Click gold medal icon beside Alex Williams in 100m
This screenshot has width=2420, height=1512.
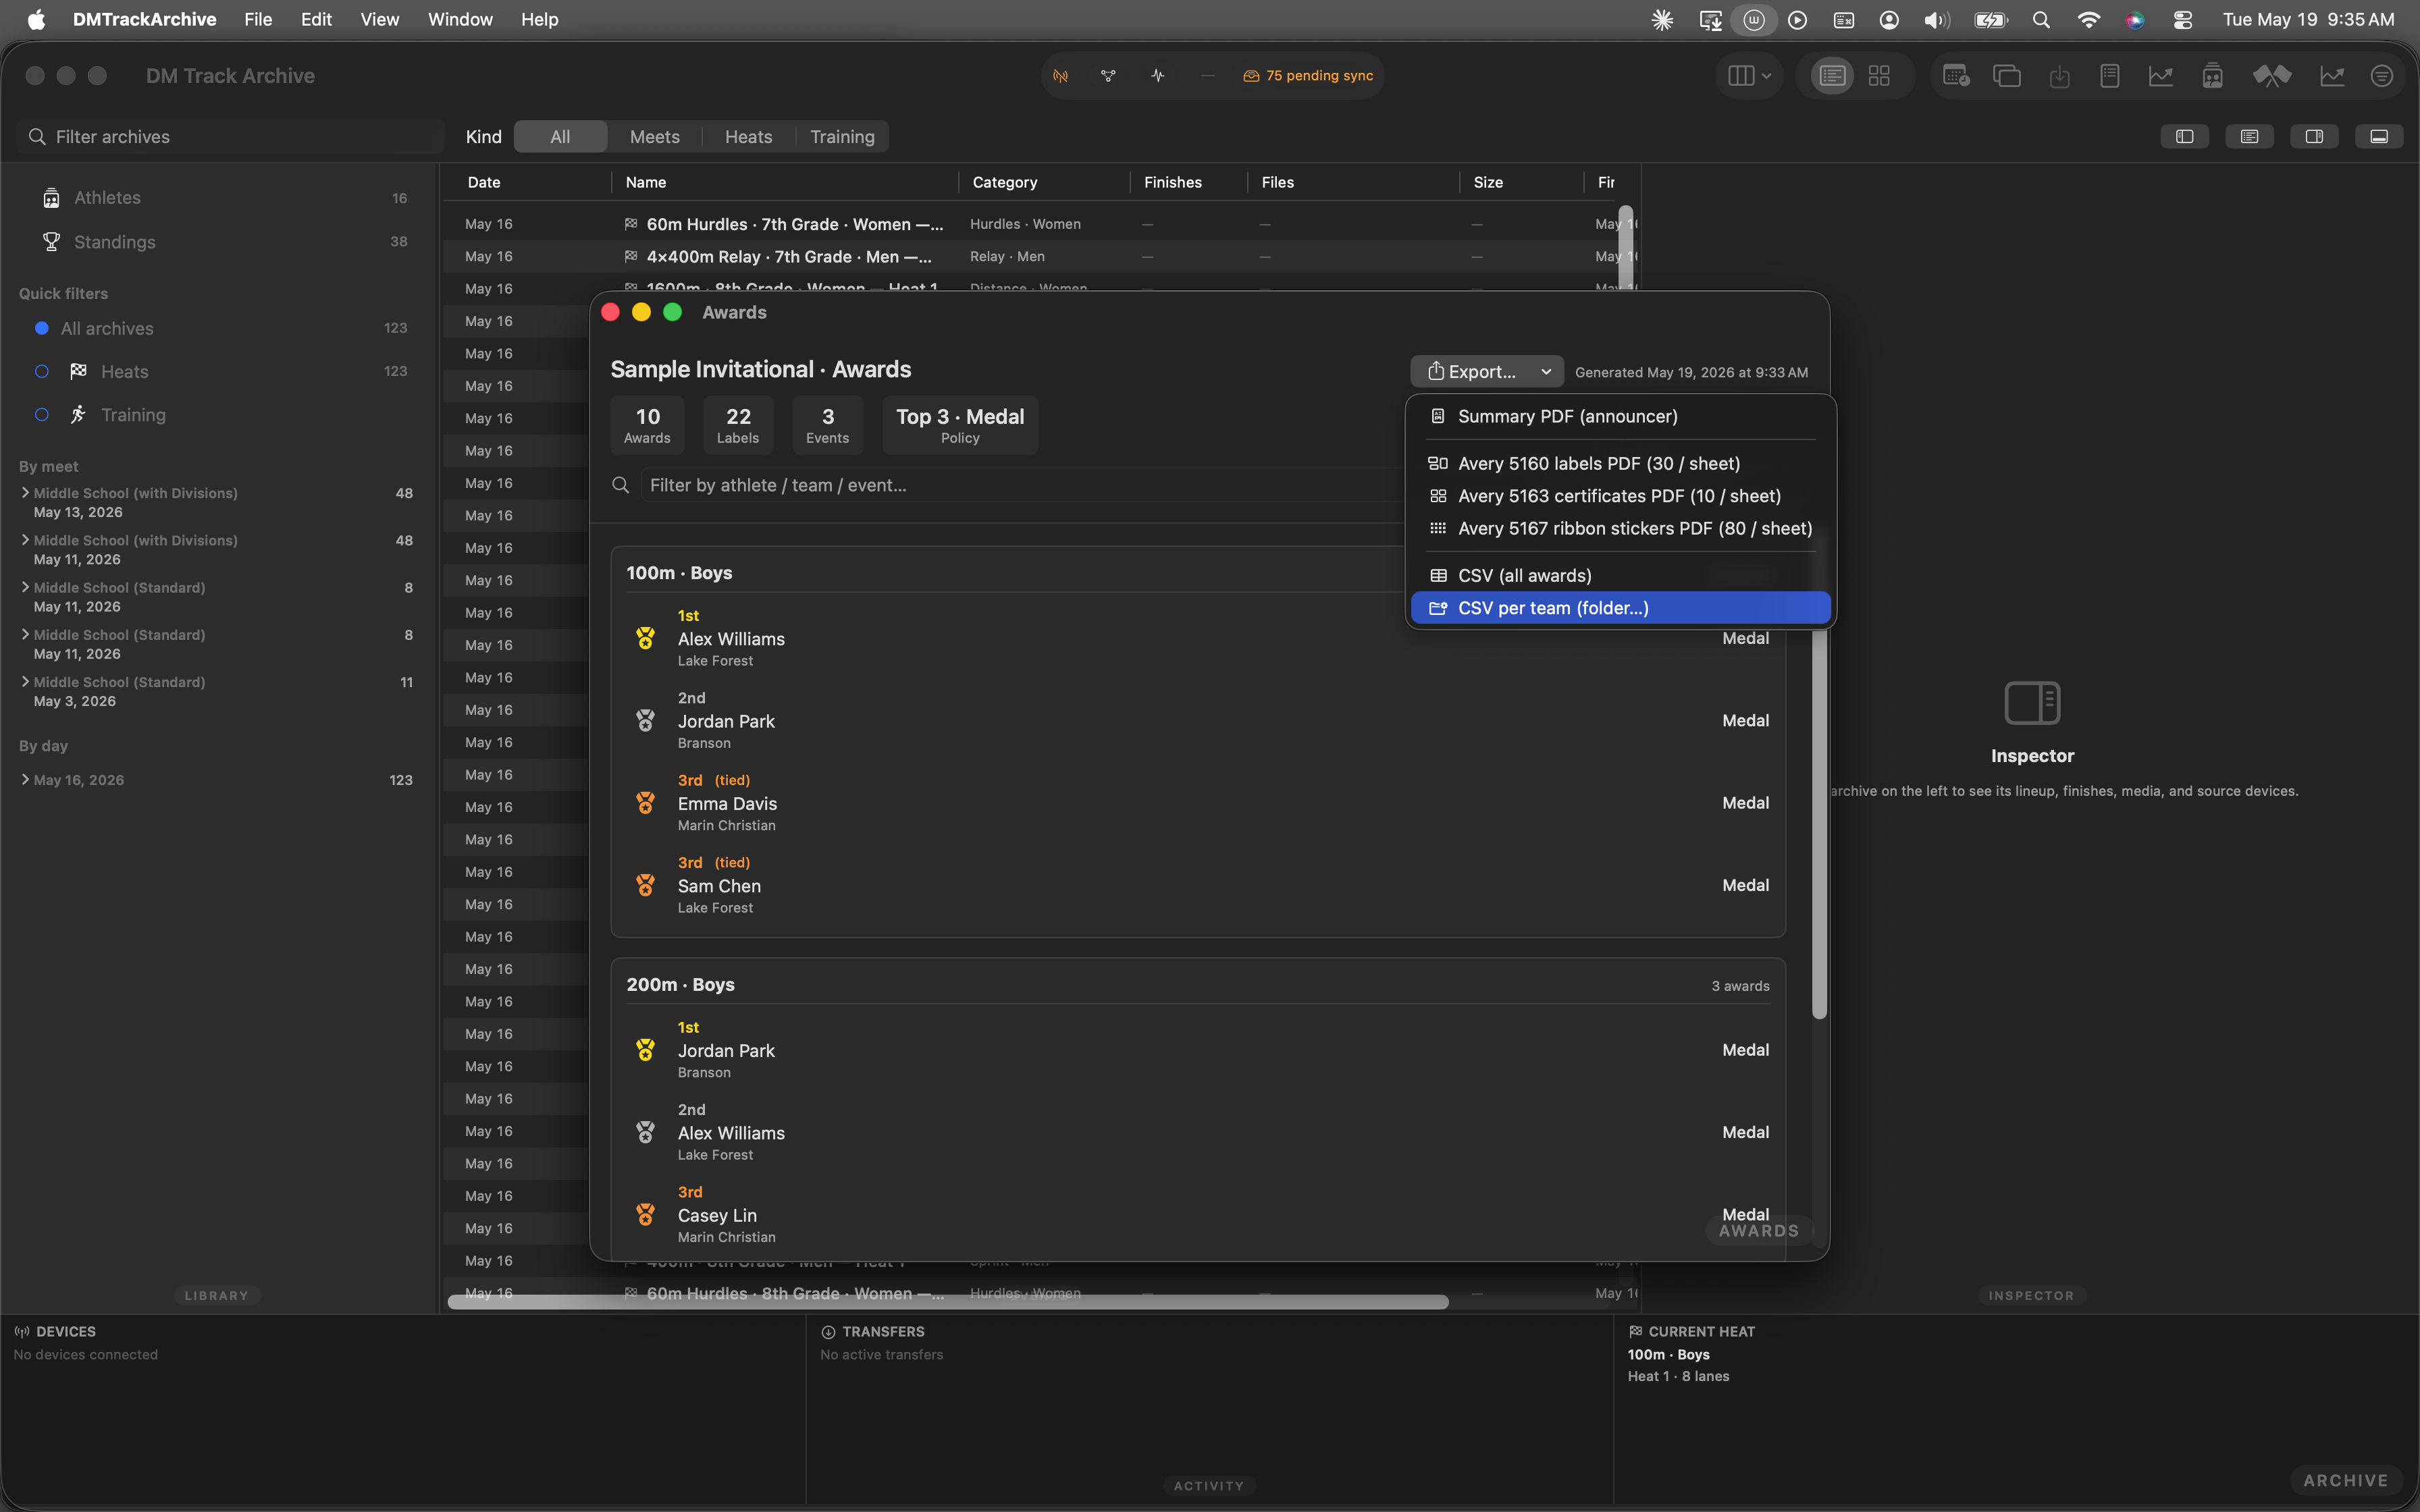tap(646, 638)
